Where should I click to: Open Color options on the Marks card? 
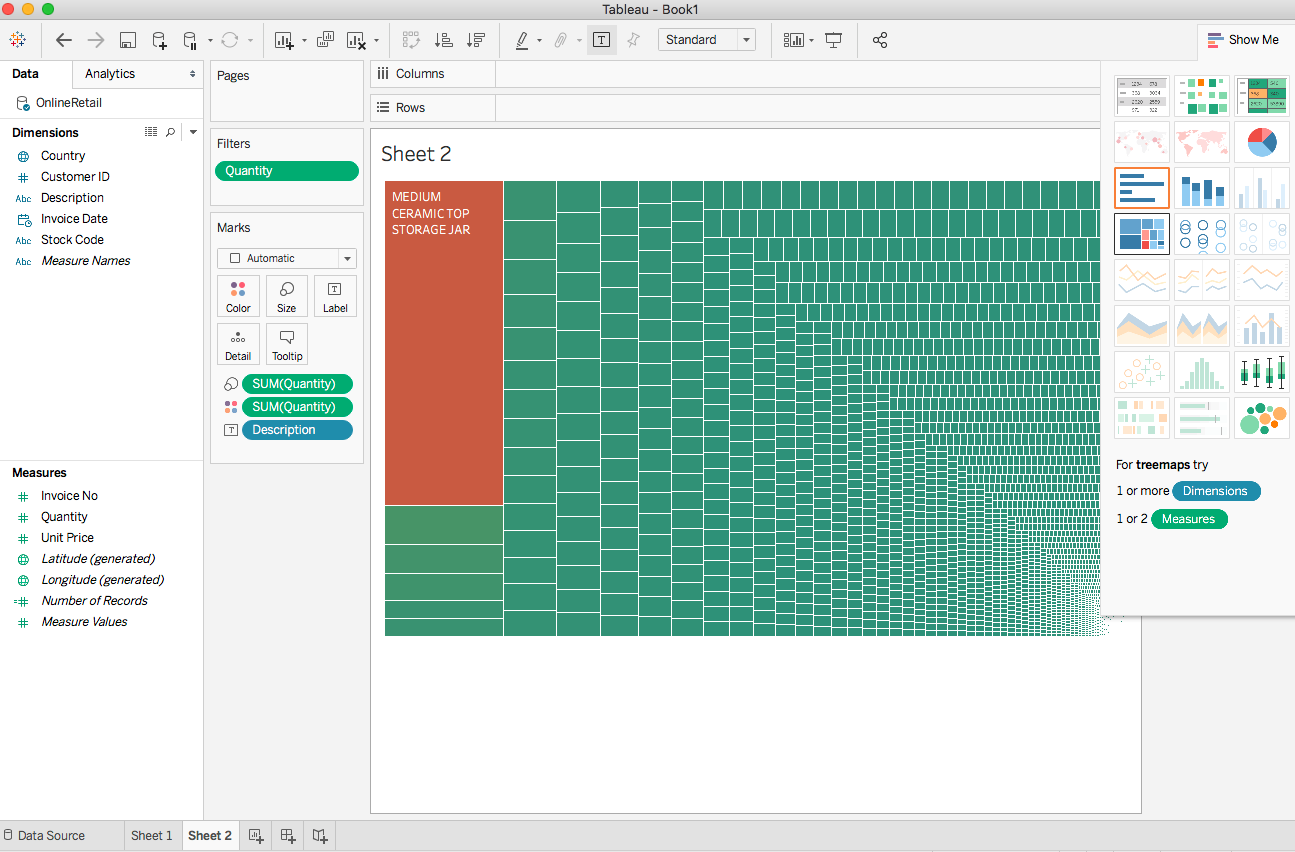(238, 295)
